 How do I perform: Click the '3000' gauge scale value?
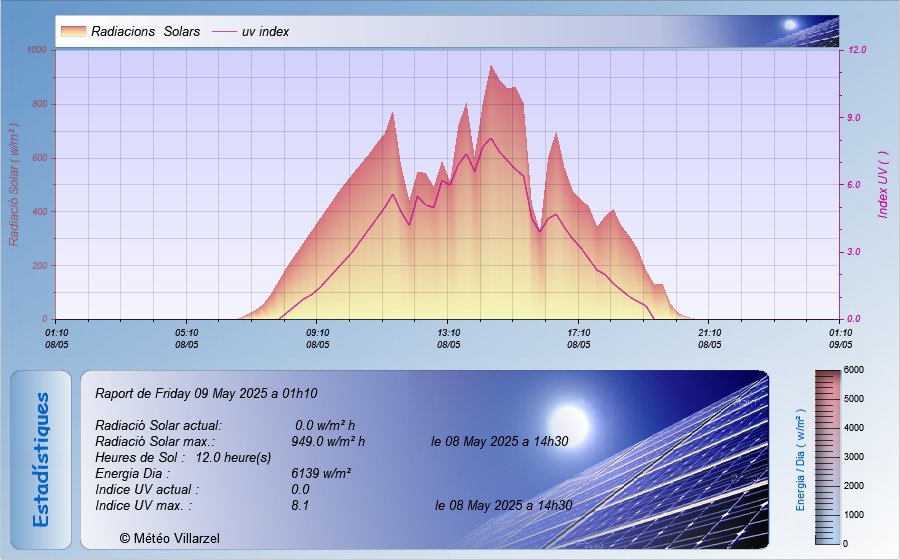[854, 457]
